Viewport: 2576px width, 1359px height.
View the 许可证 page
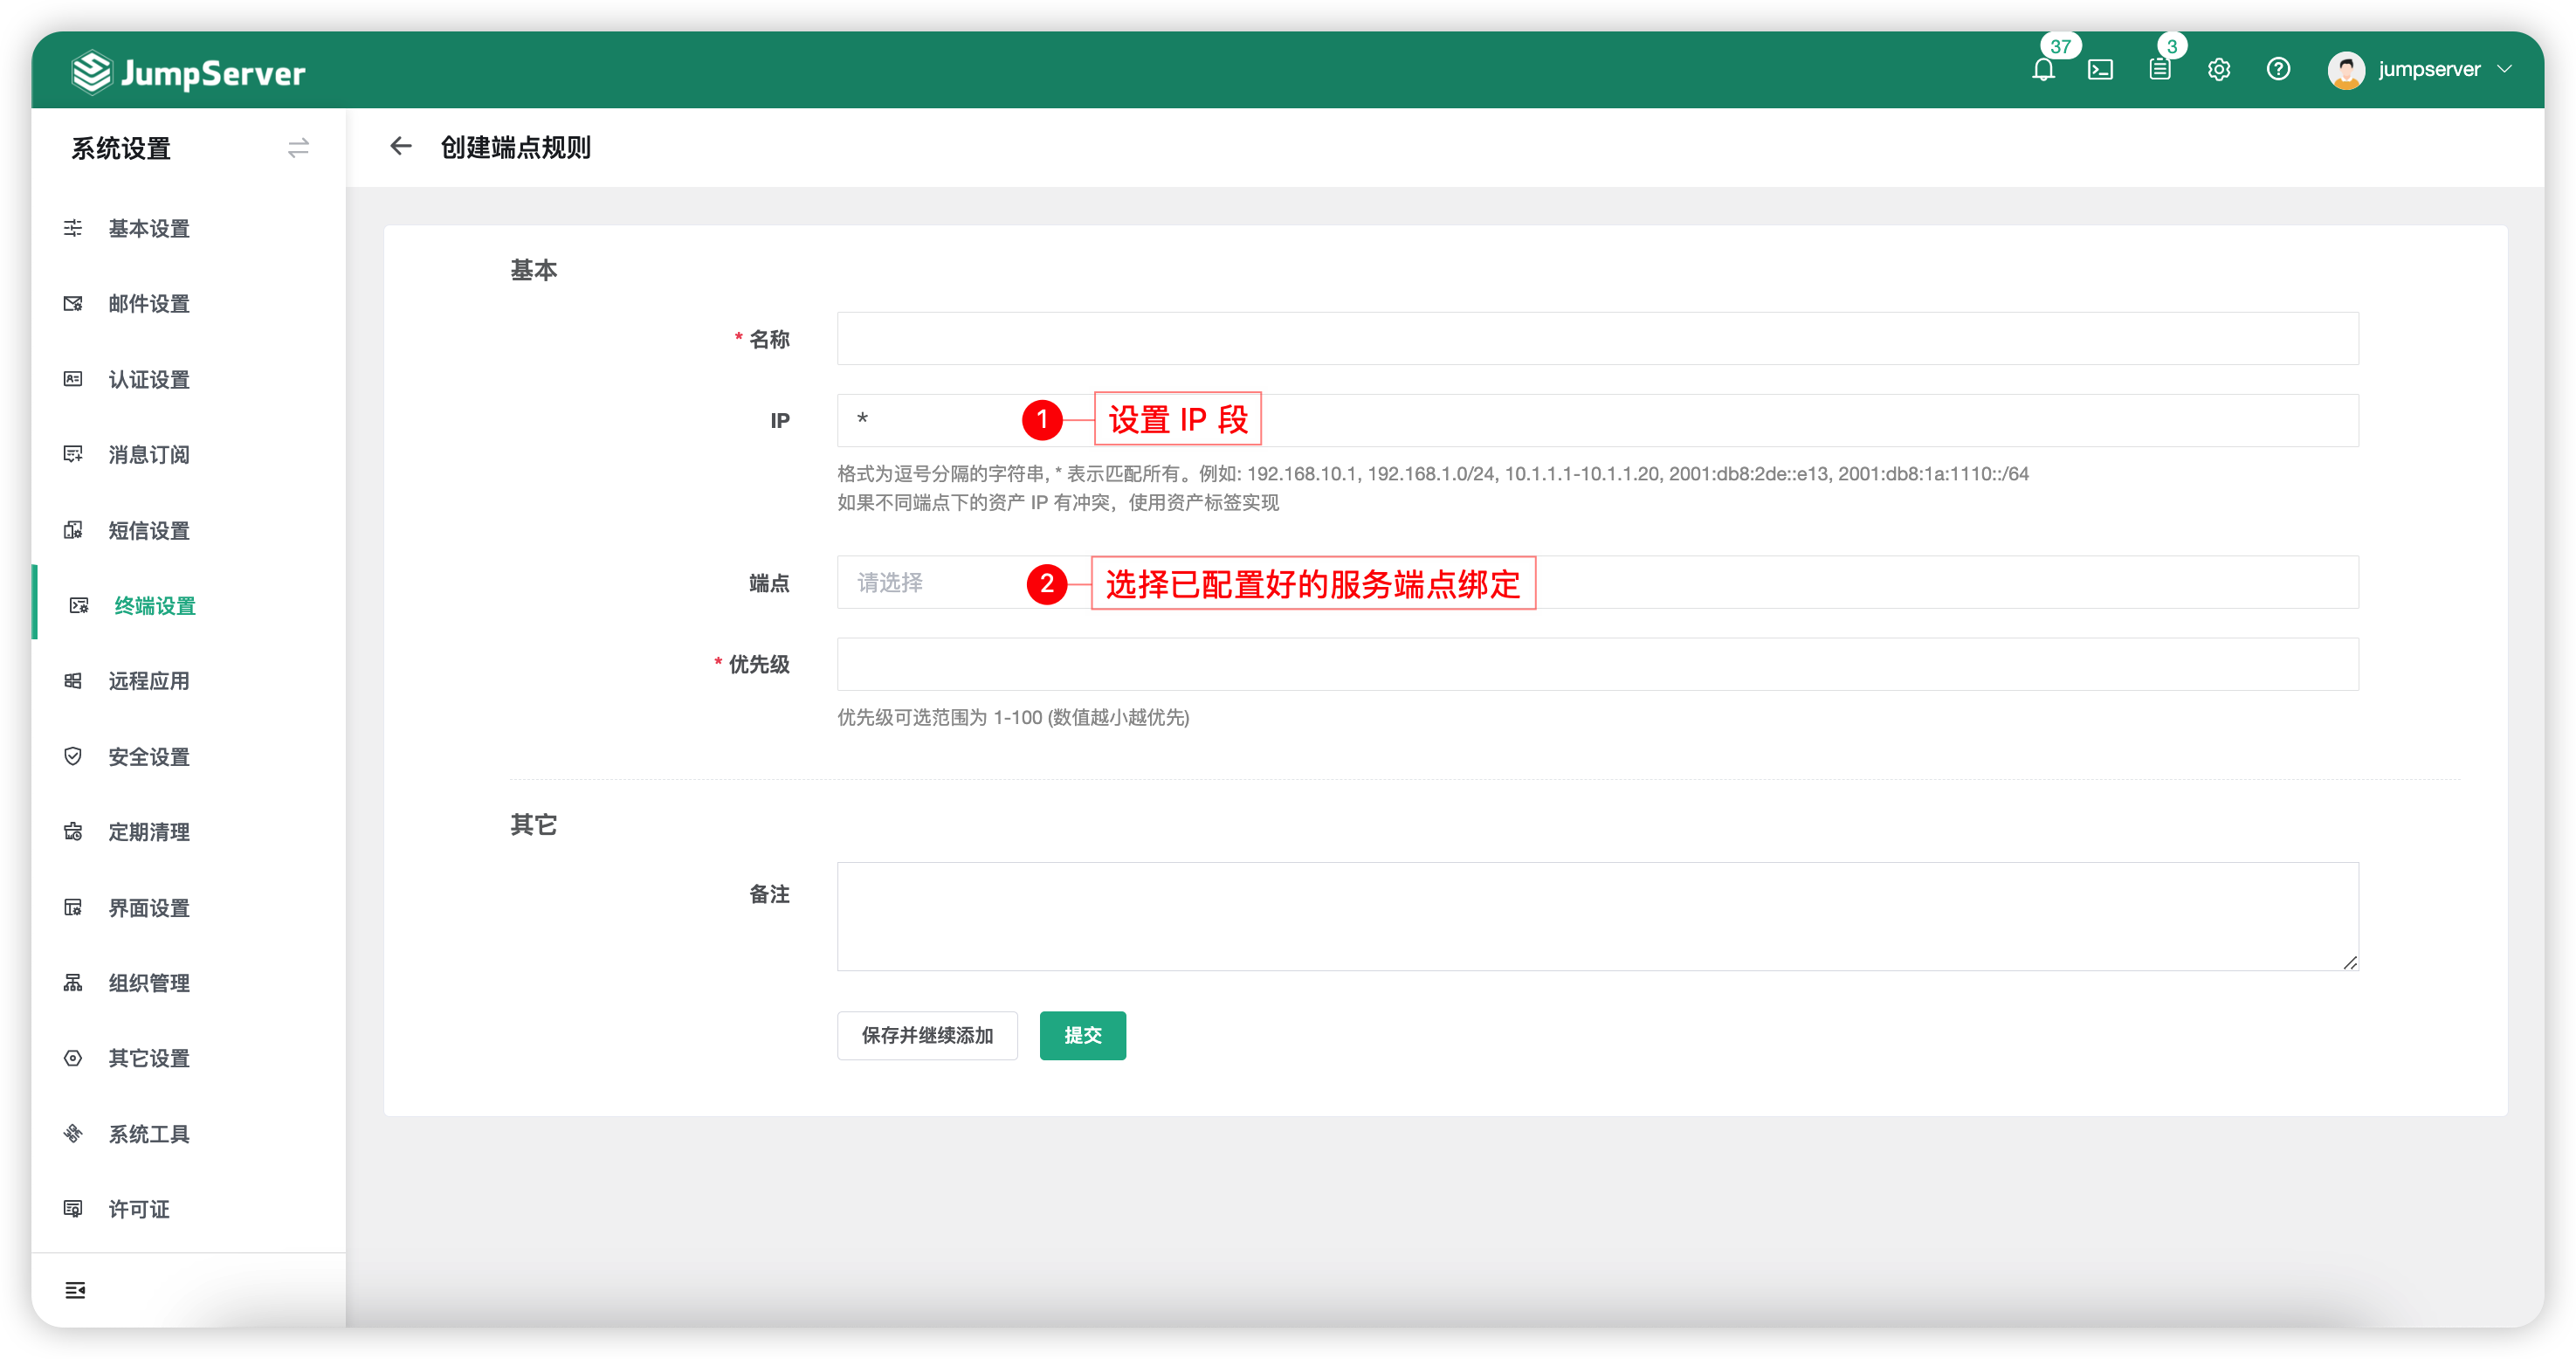tap(138, 1208)
